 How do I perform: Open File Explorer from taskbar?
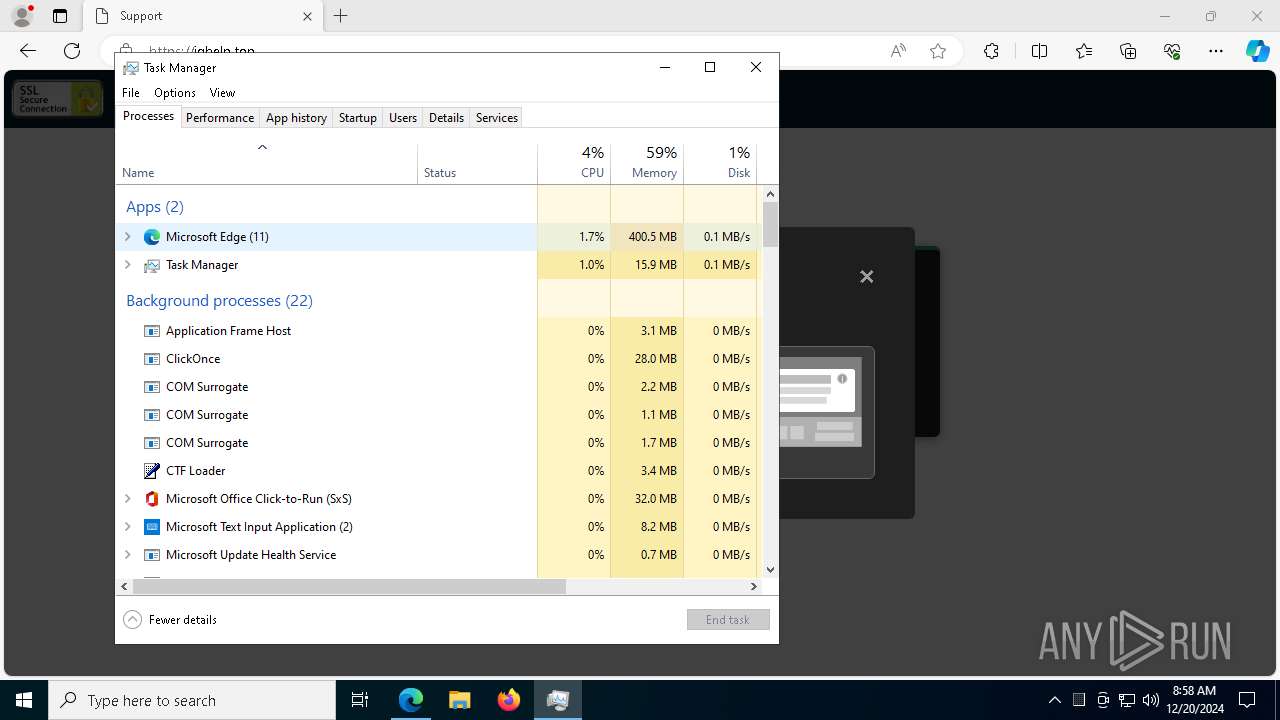tap(460, 700)
